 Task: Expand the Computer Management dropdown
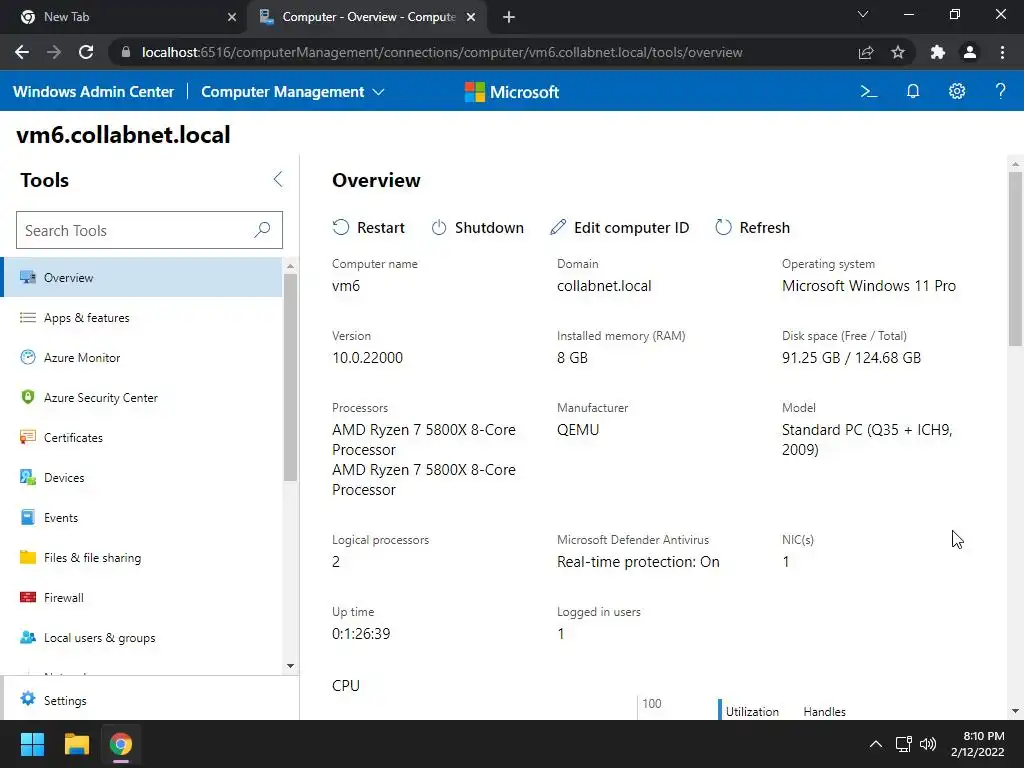pyautogui.click(x=293, y=91)
